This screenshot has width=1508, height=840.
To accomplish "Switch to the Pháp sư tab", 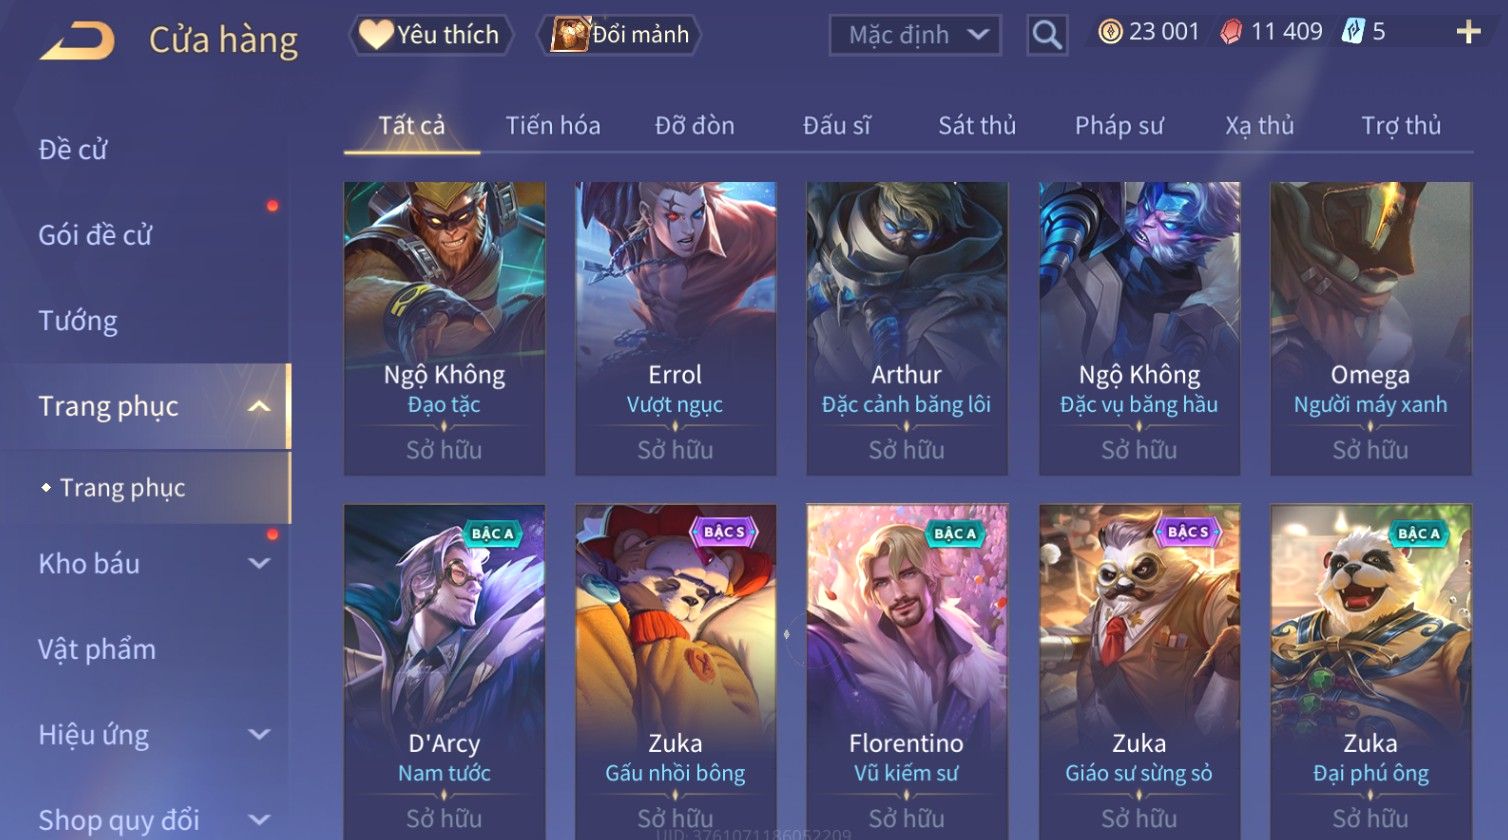I will pos(1119,126).
